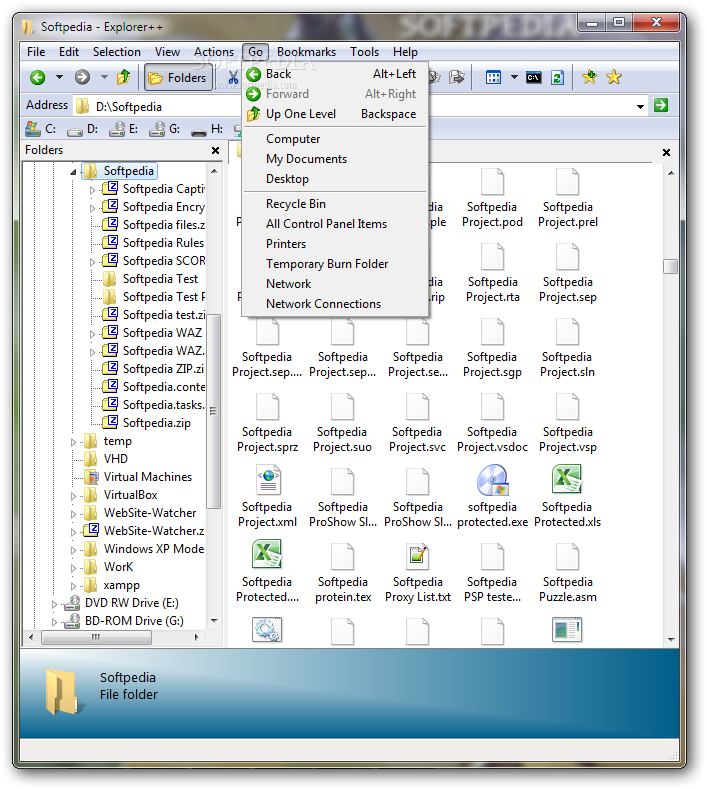Viewport: 707px width, 789px height.
Task: Select Softpedia Puzzle.asm file icon
Action: click(568, 556)
